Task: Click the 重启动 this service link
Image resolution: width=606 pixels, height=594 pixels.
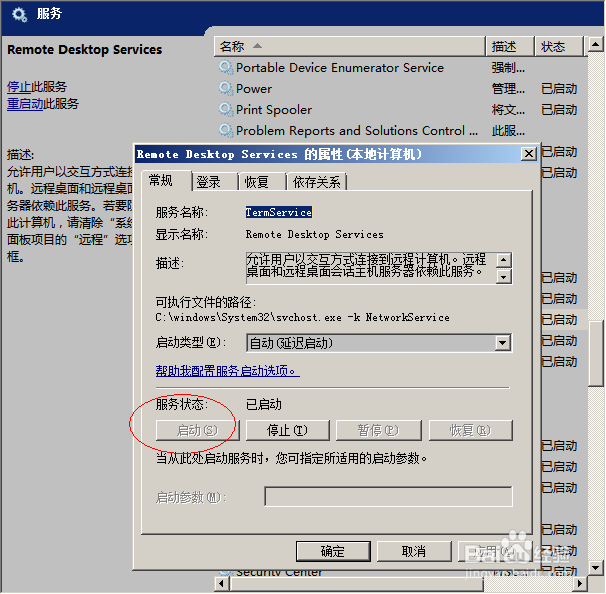Action: (25, 104)
